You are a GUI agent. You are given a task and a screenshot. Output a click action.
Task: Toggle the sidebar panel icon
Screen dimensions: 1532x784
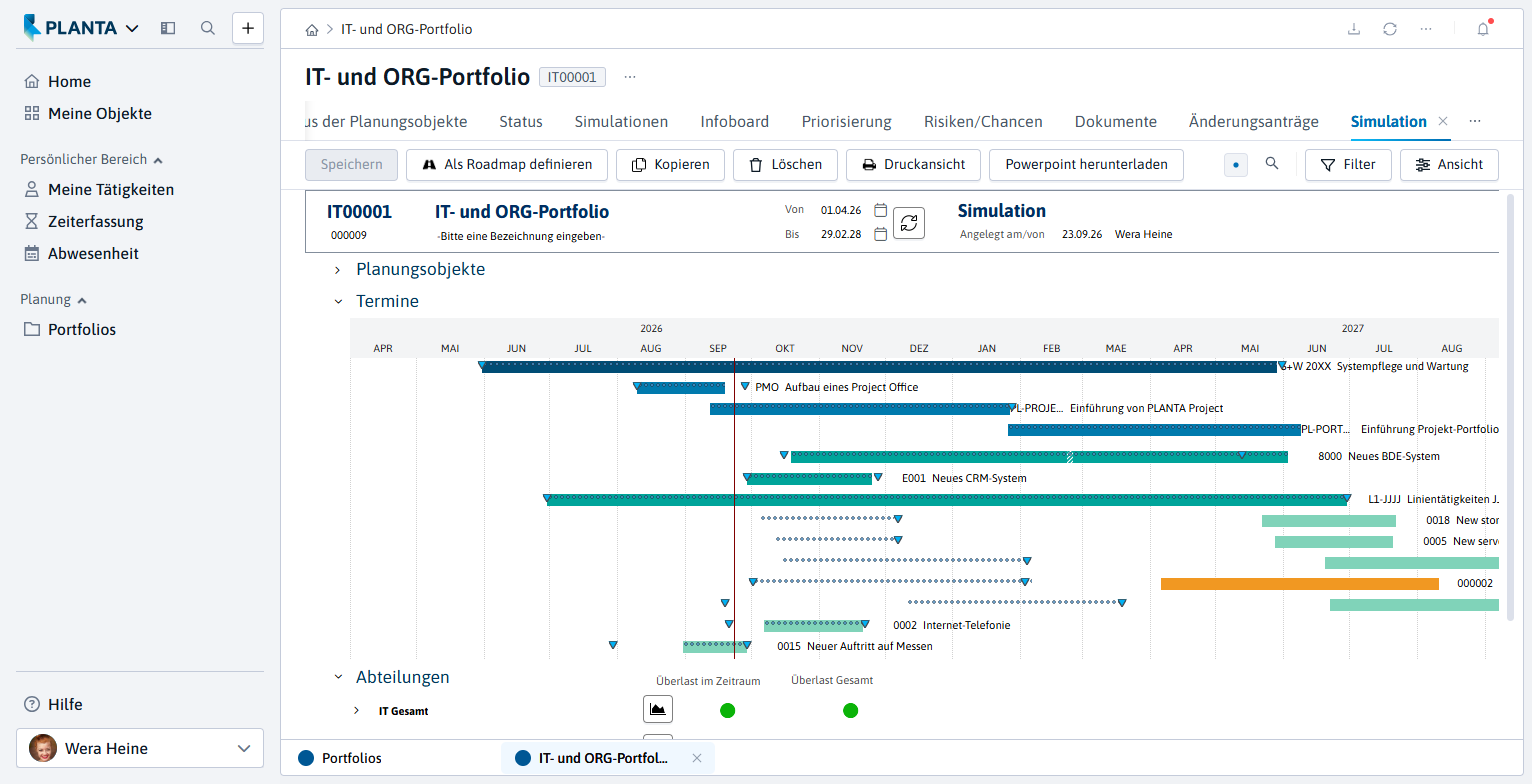(168, 28)
